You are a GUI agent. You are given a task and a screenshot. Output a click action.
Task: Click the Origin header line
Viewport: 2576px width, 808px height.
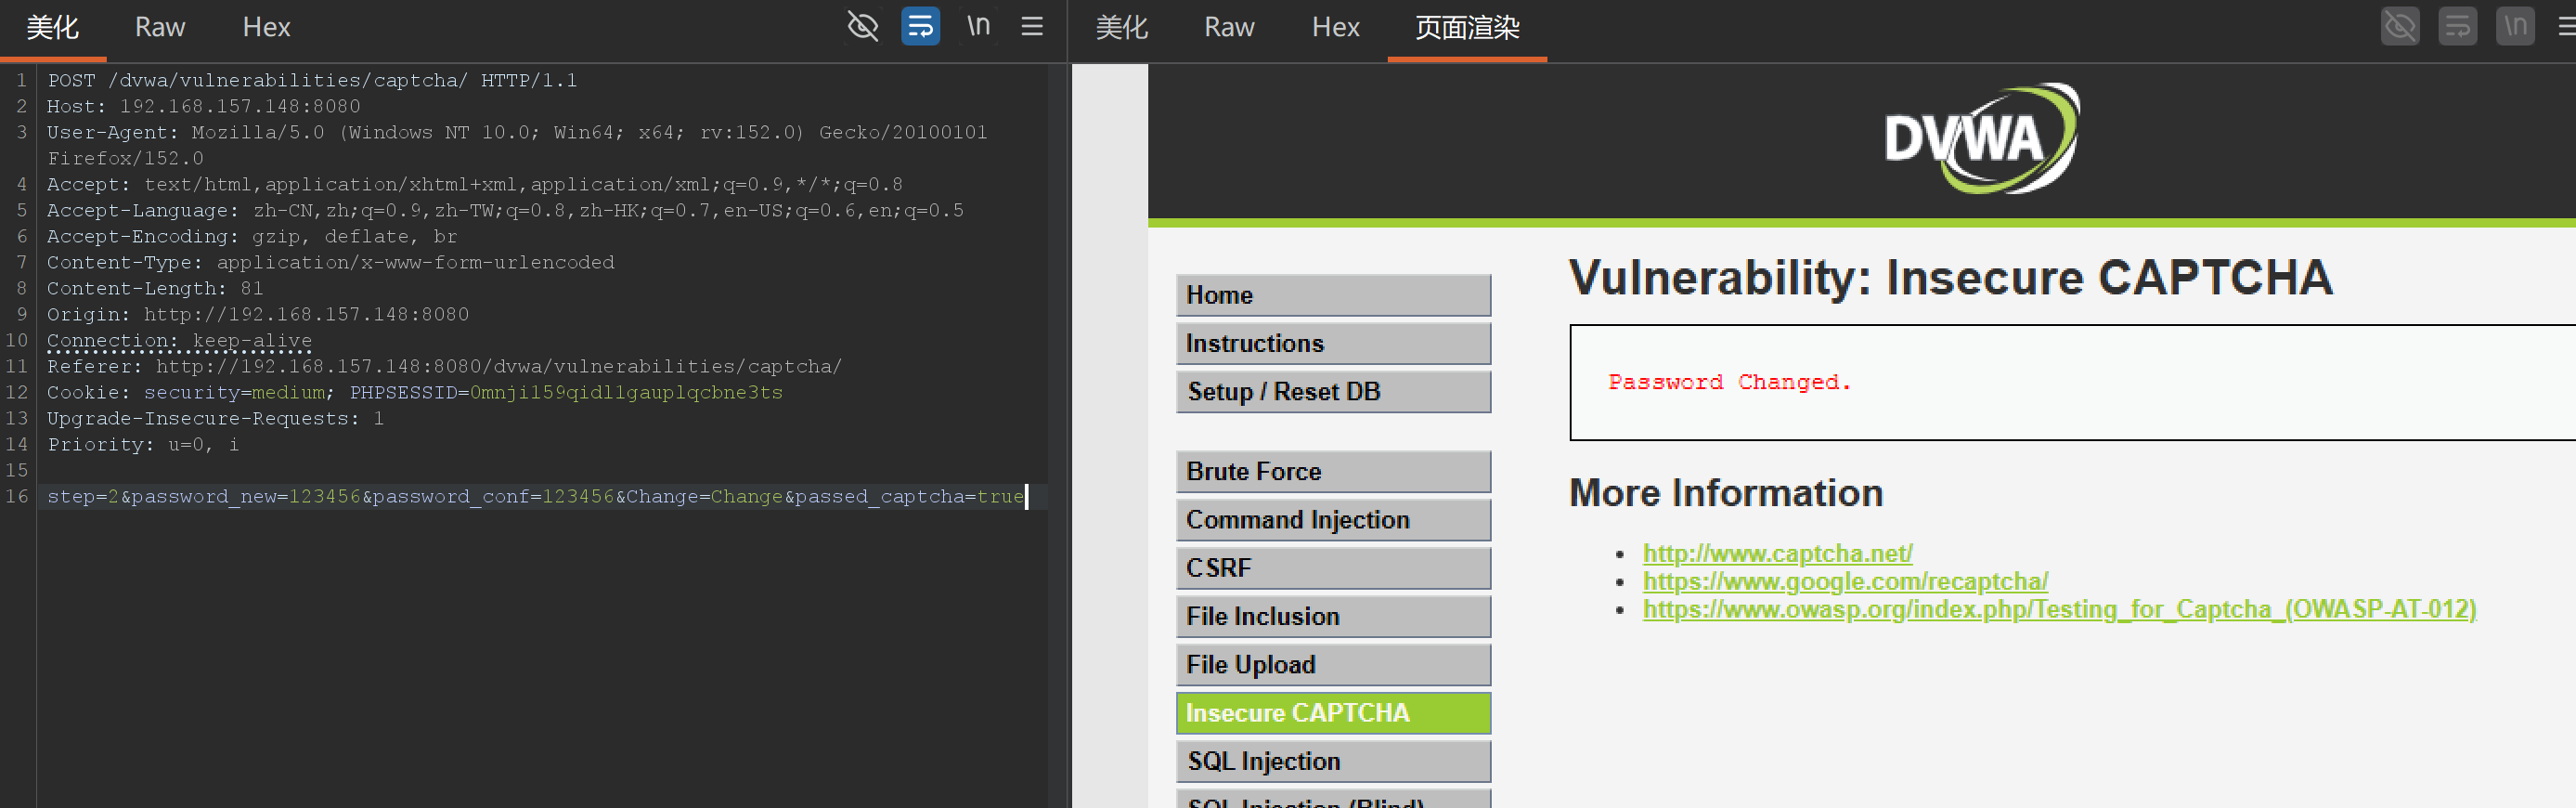(258, 314)
